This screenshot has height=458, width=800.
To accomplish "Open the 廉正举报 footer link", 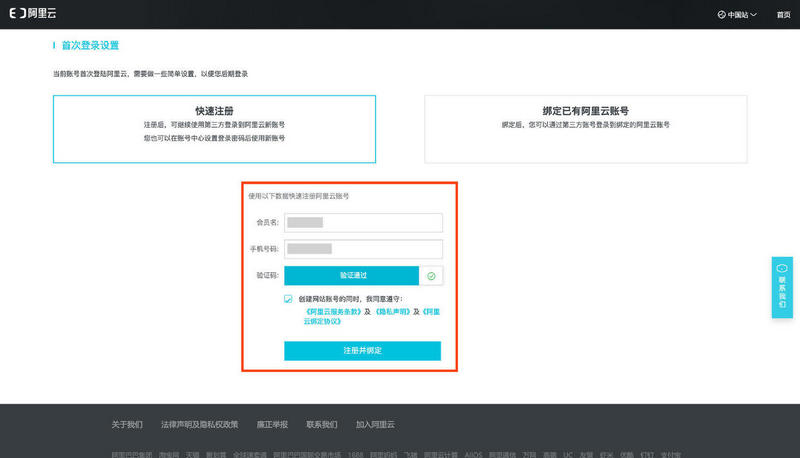I will click(x=272, y=424).
